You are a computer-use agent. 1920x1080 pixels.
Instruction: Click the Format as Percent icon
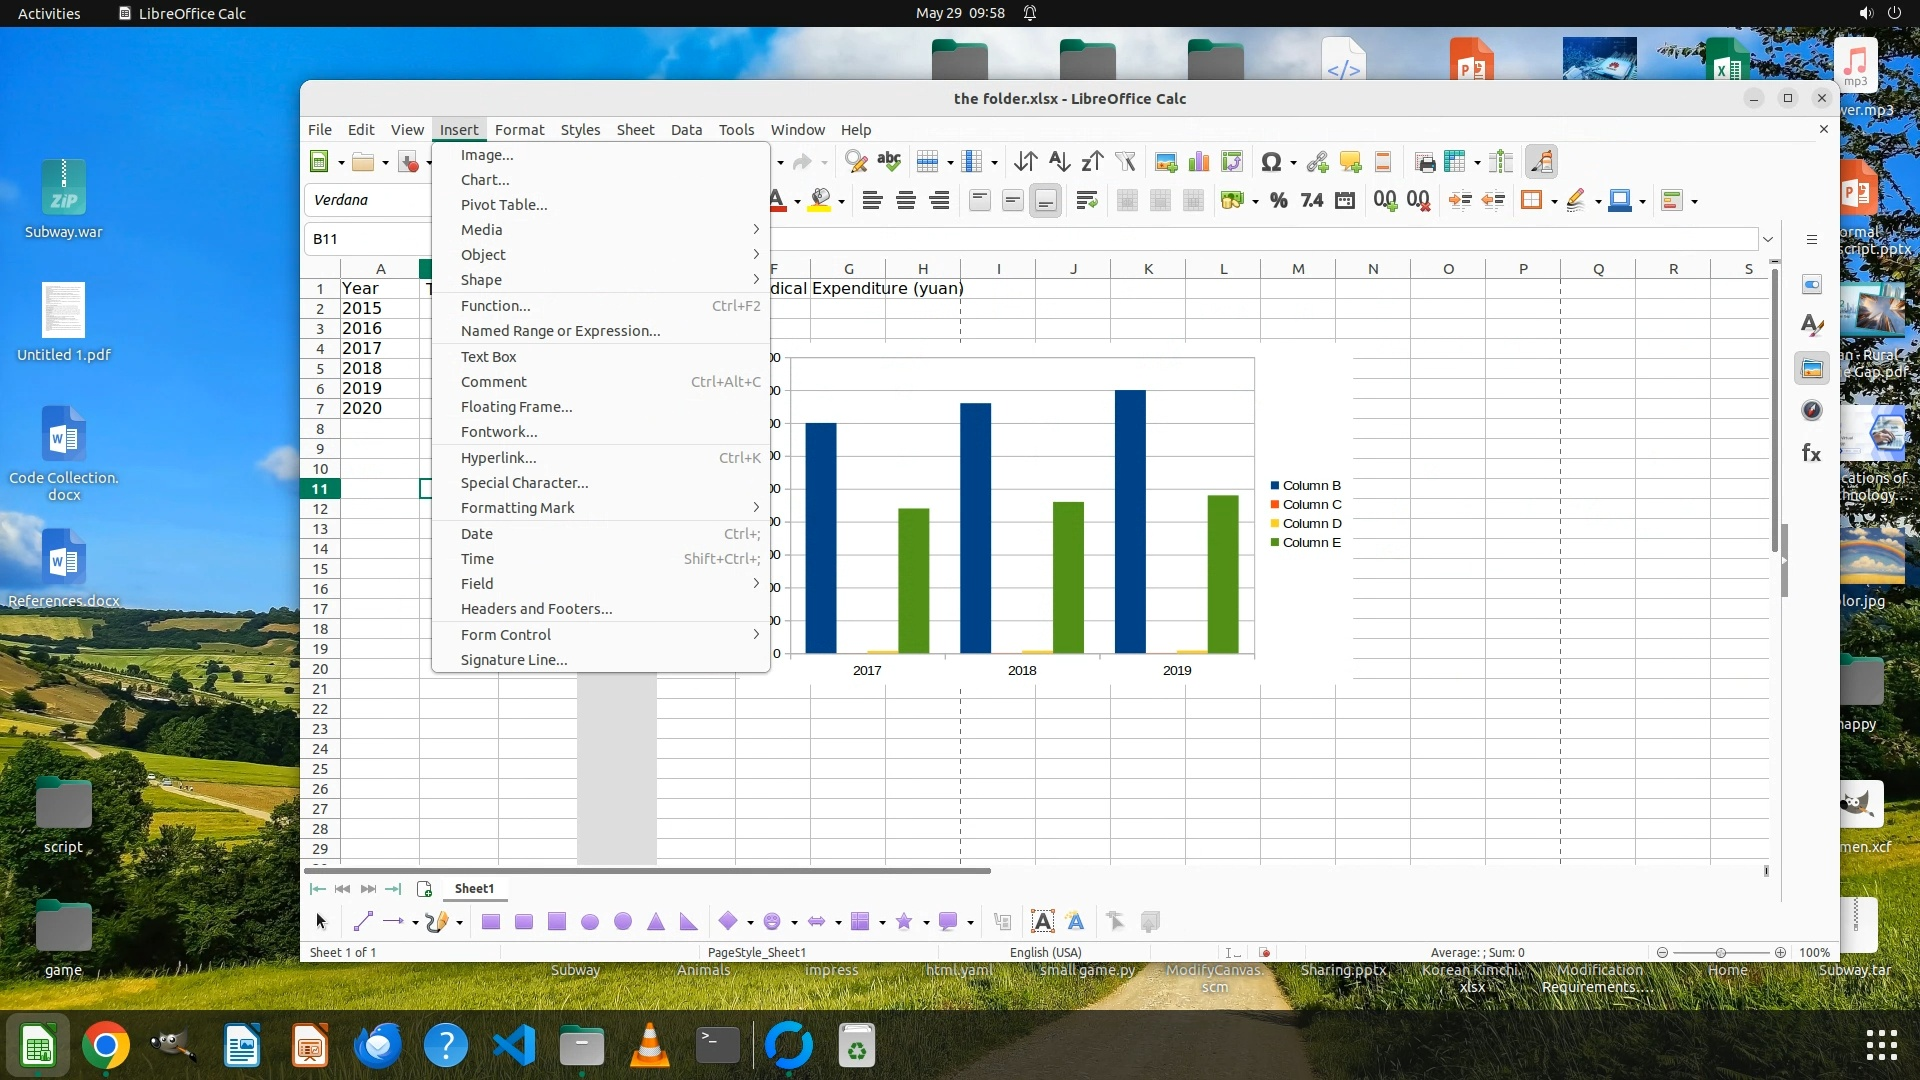(1278, 201)
